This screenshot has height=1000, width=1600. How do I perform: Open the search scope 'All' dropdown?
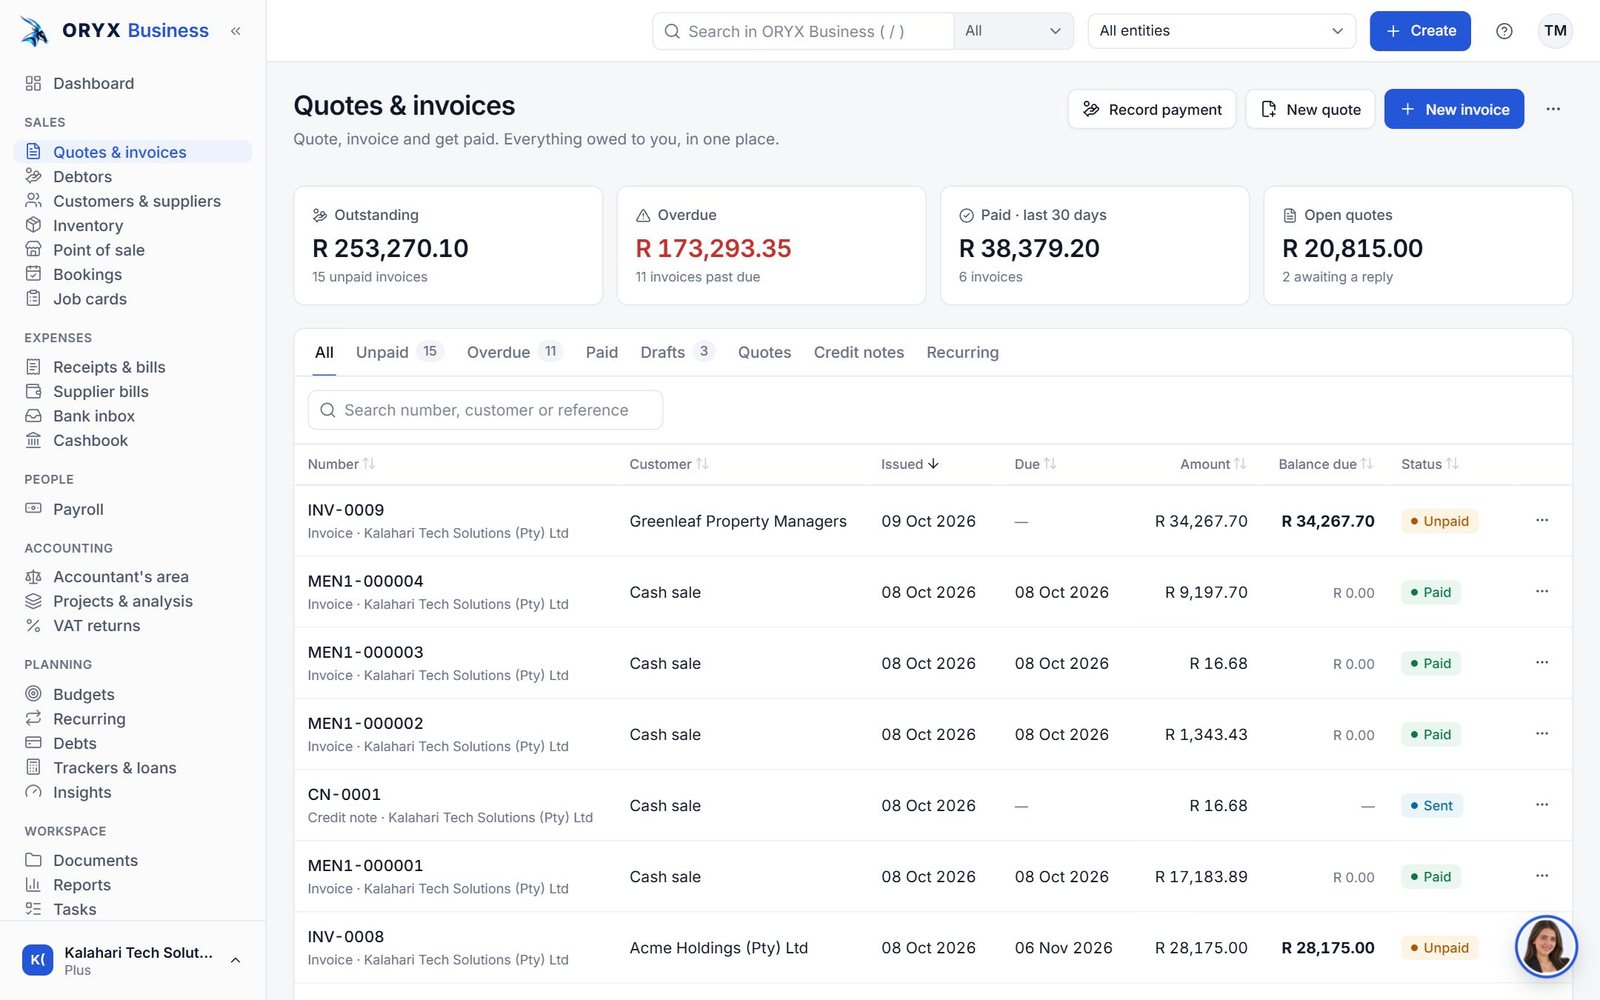click(x=1013, y=31)
